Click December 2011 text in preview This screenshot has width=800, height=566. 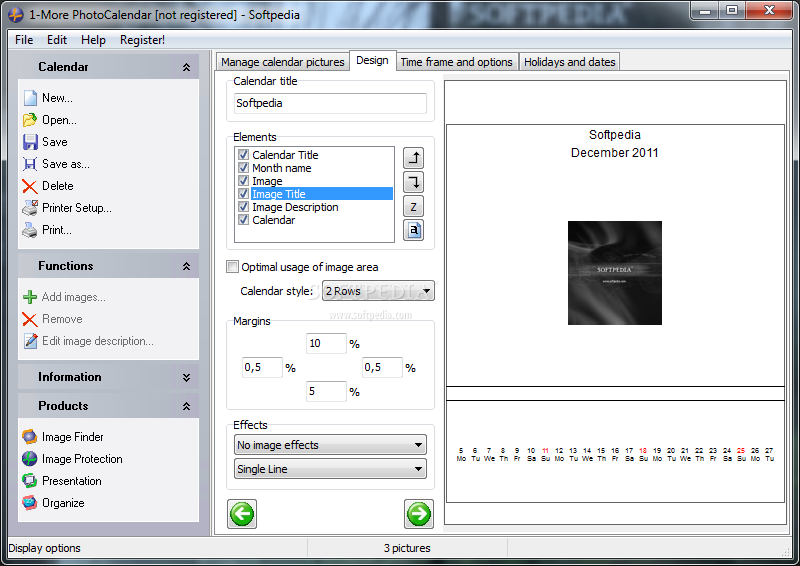(x=615, y=153)
